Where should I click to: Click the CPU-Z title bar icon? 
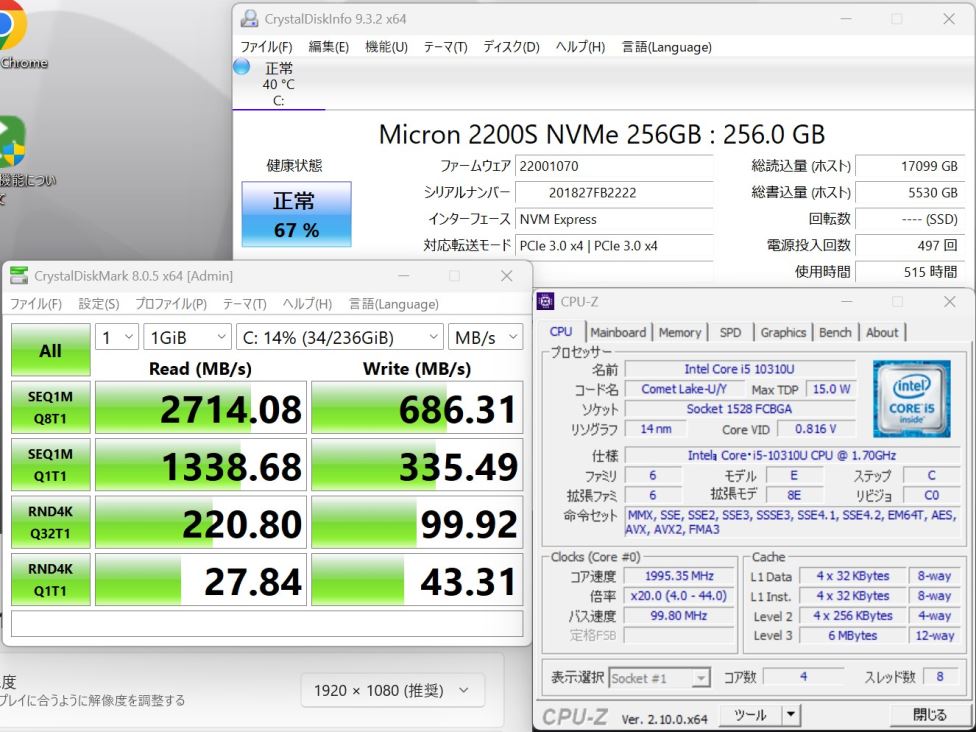pyautogui.click(x=546, y=301)
